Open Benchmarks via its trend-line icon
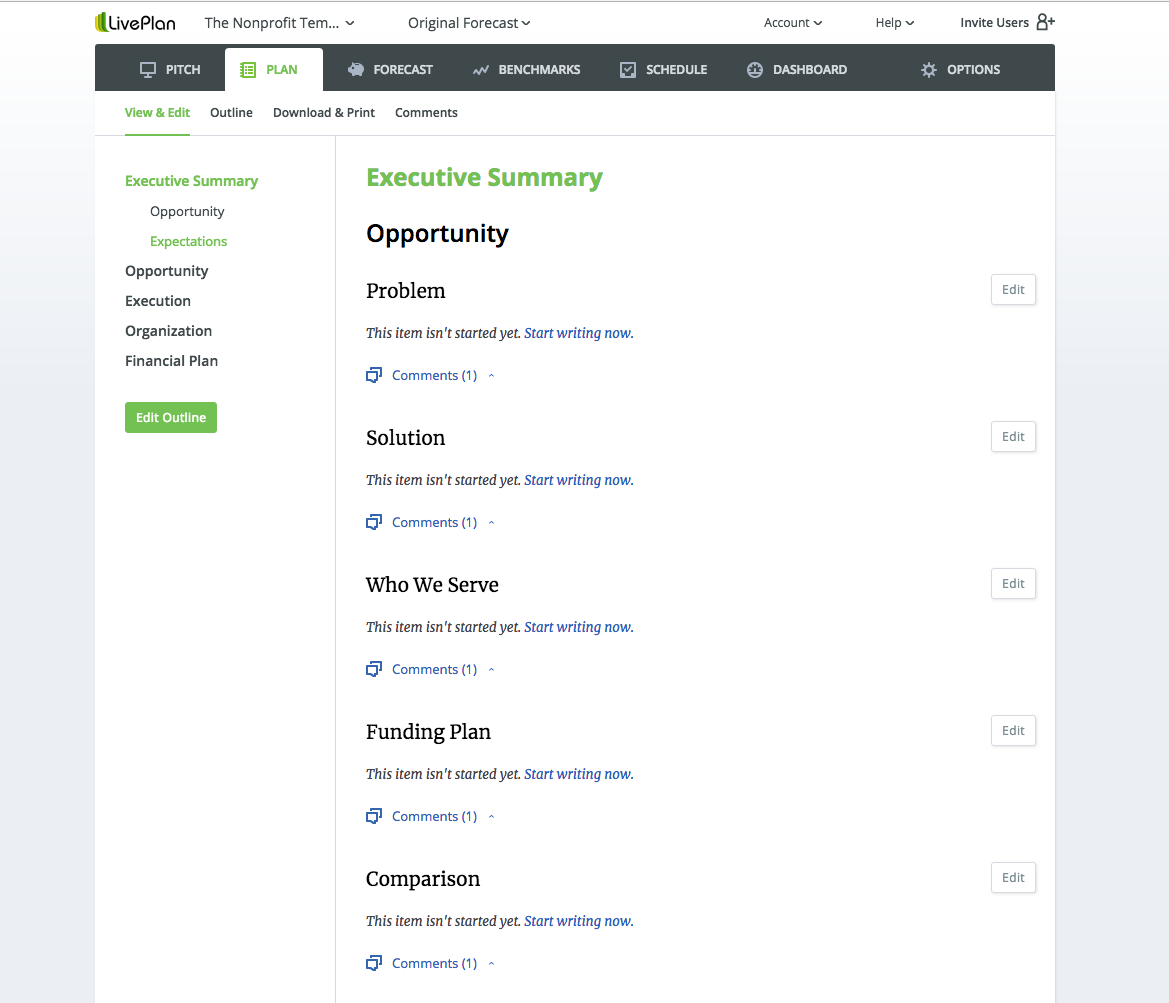This screenshot has width=1169, height=1003. coord(481,69)
